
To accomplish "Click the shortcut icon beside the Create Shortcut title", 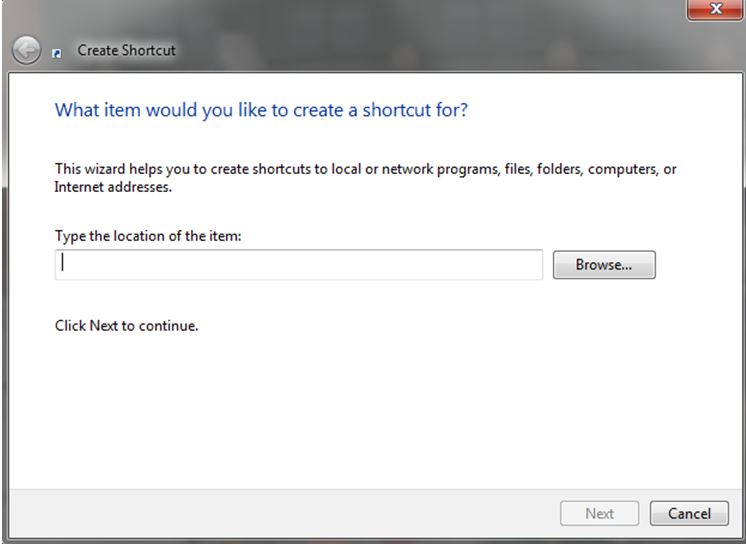I will [57, 52].
